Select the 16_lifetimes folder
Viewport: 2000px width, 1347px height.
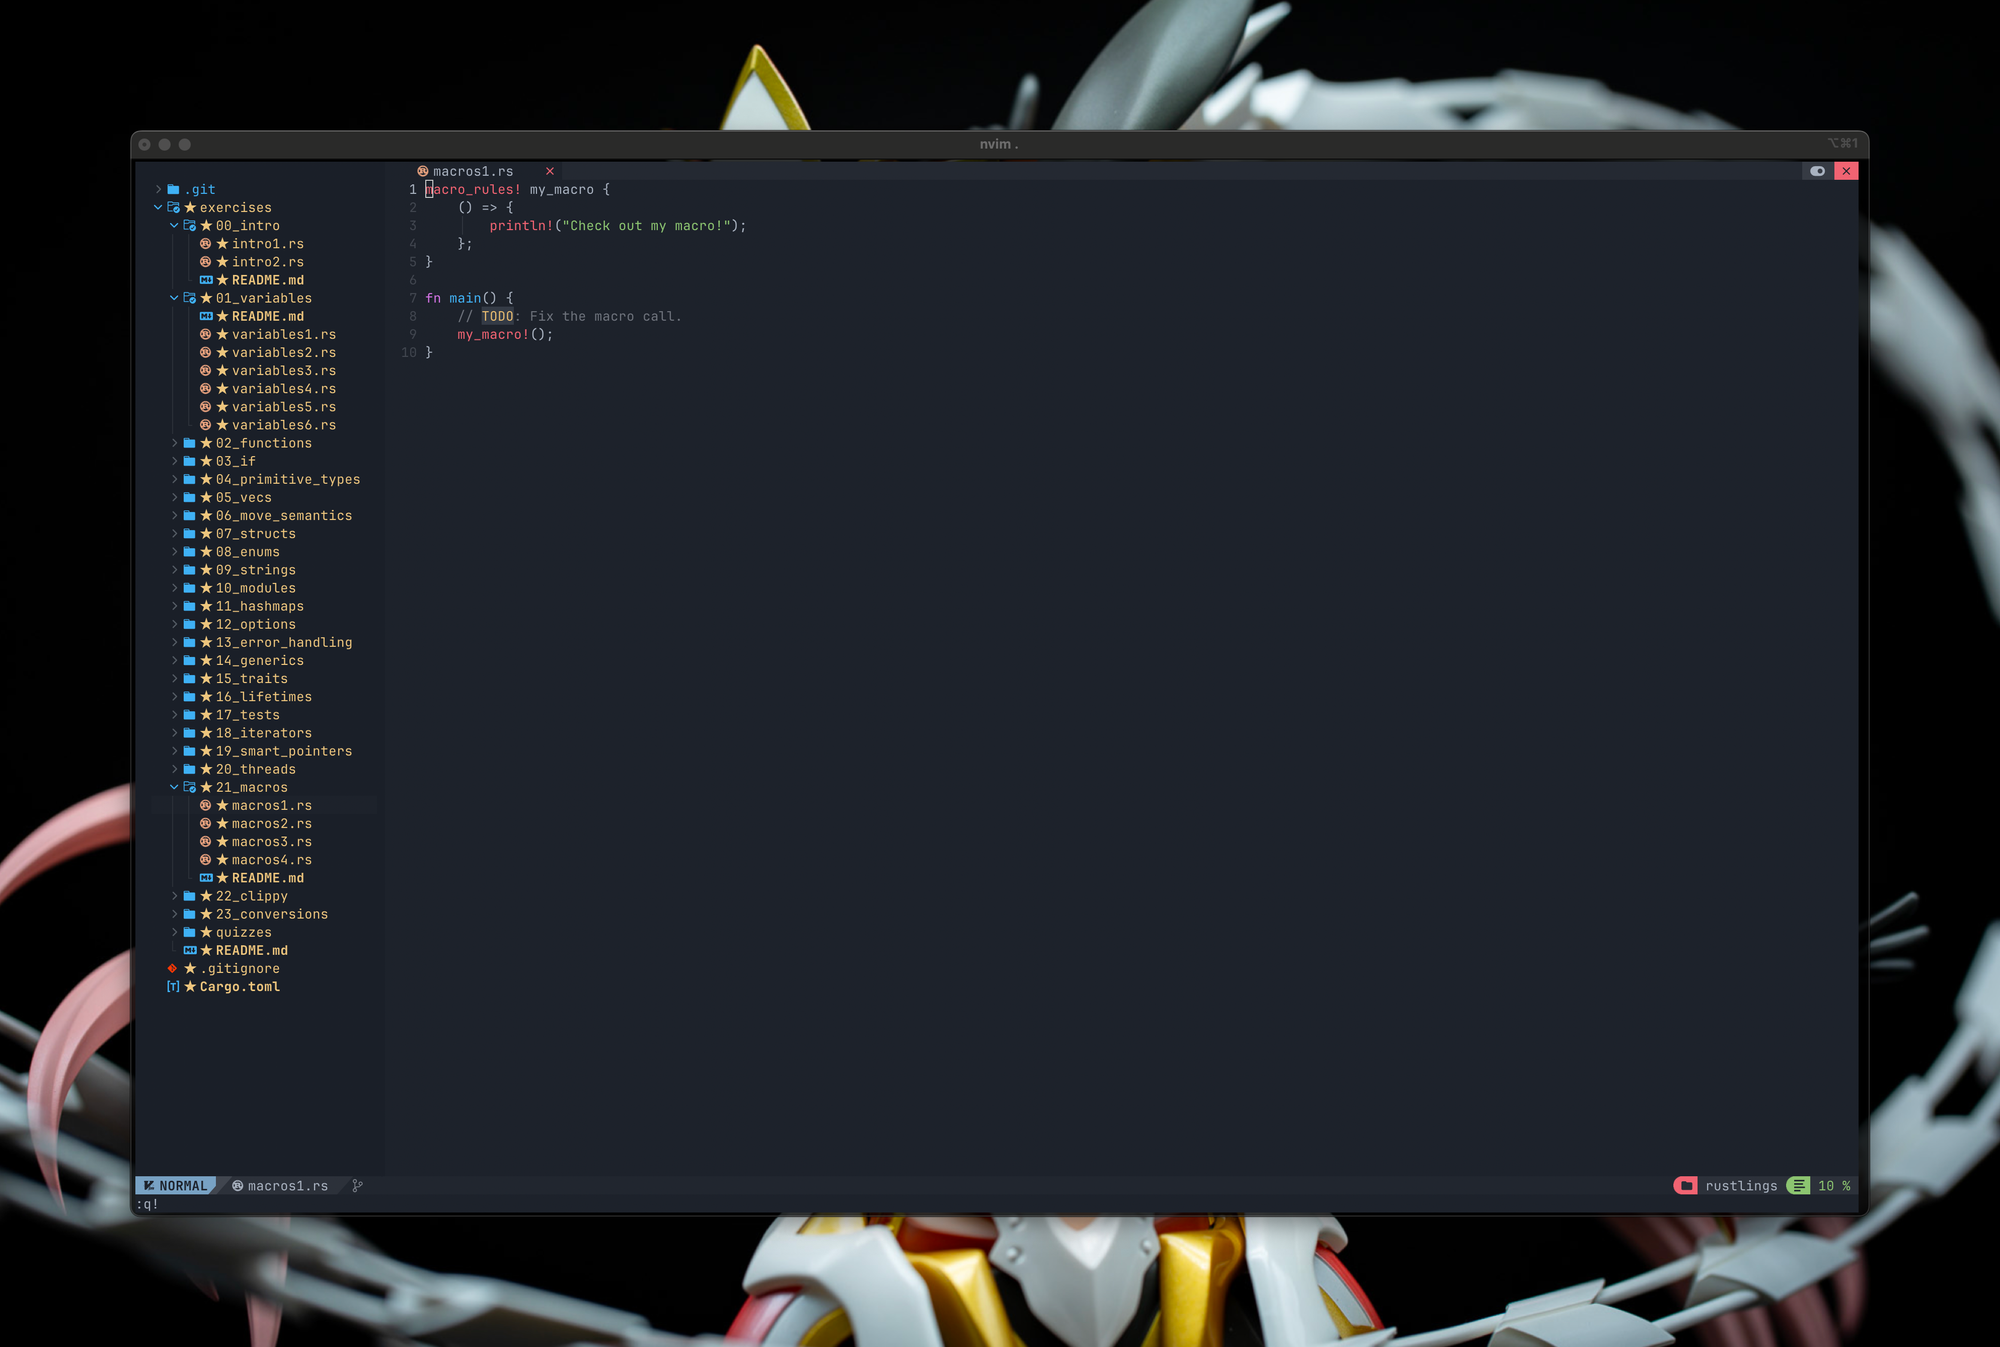264,697
